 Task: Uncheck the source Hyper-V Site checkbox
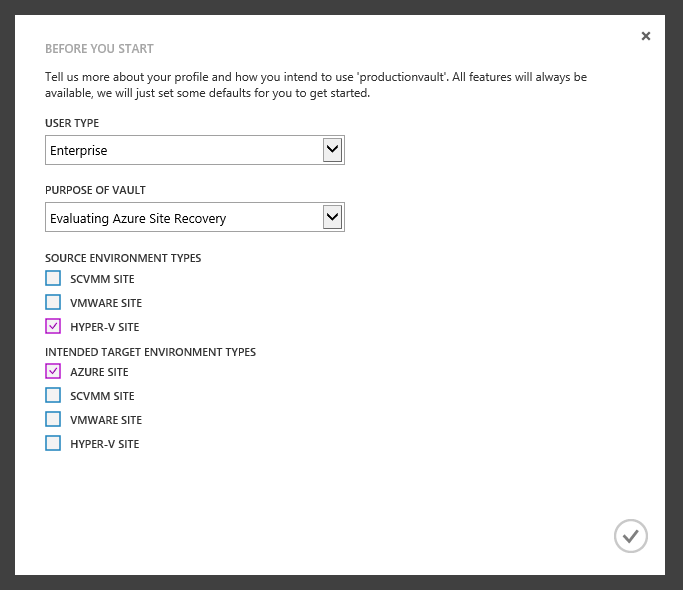[53, 326]
